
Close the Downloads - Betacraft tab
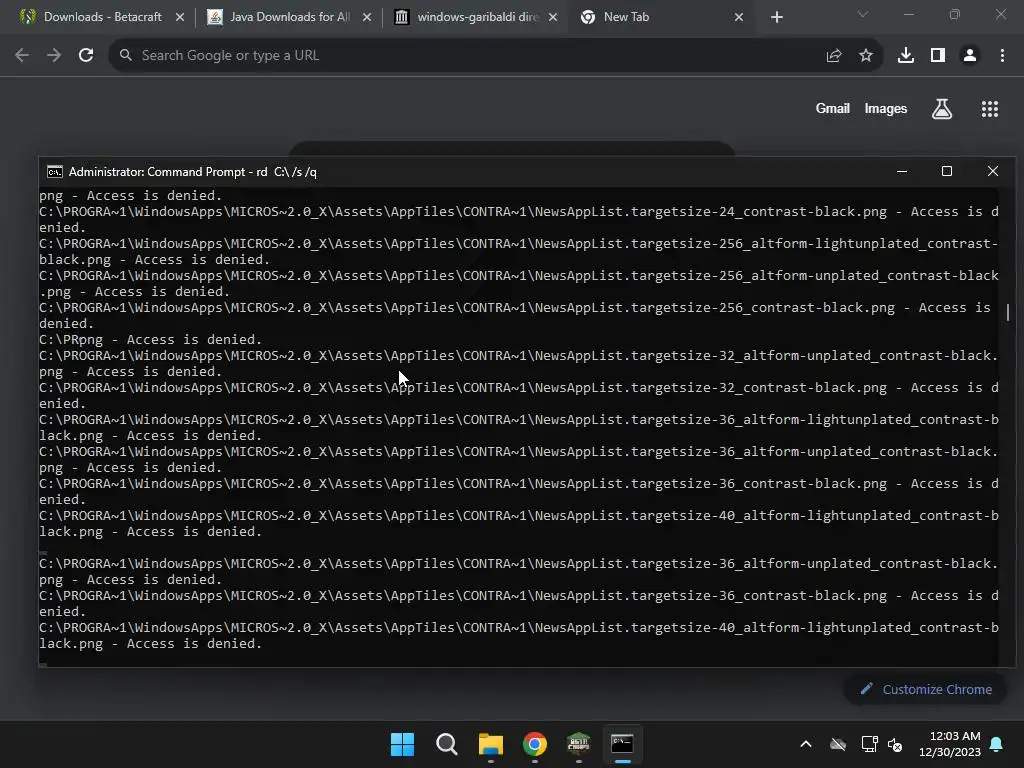180,17
